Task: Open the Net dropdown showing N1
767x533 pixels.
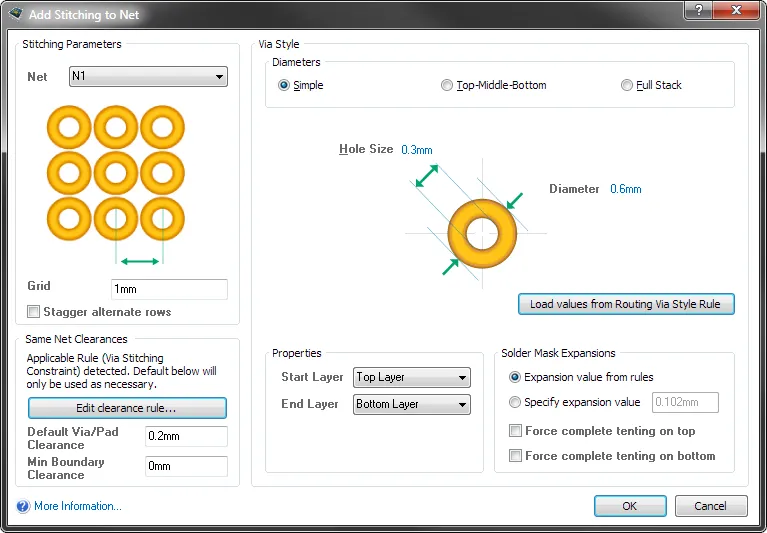Action: click(148, 77)
